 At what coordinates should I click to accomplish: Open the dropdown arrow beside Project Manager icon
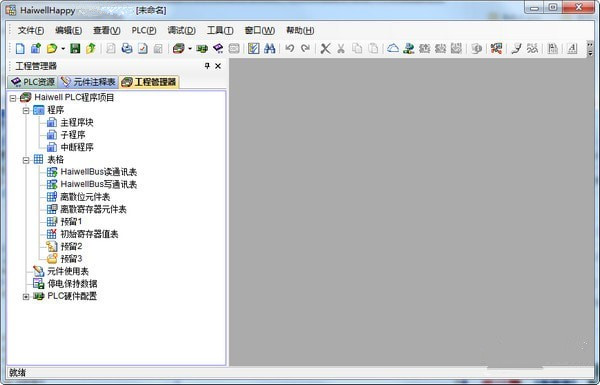click(x=189, y=49)
